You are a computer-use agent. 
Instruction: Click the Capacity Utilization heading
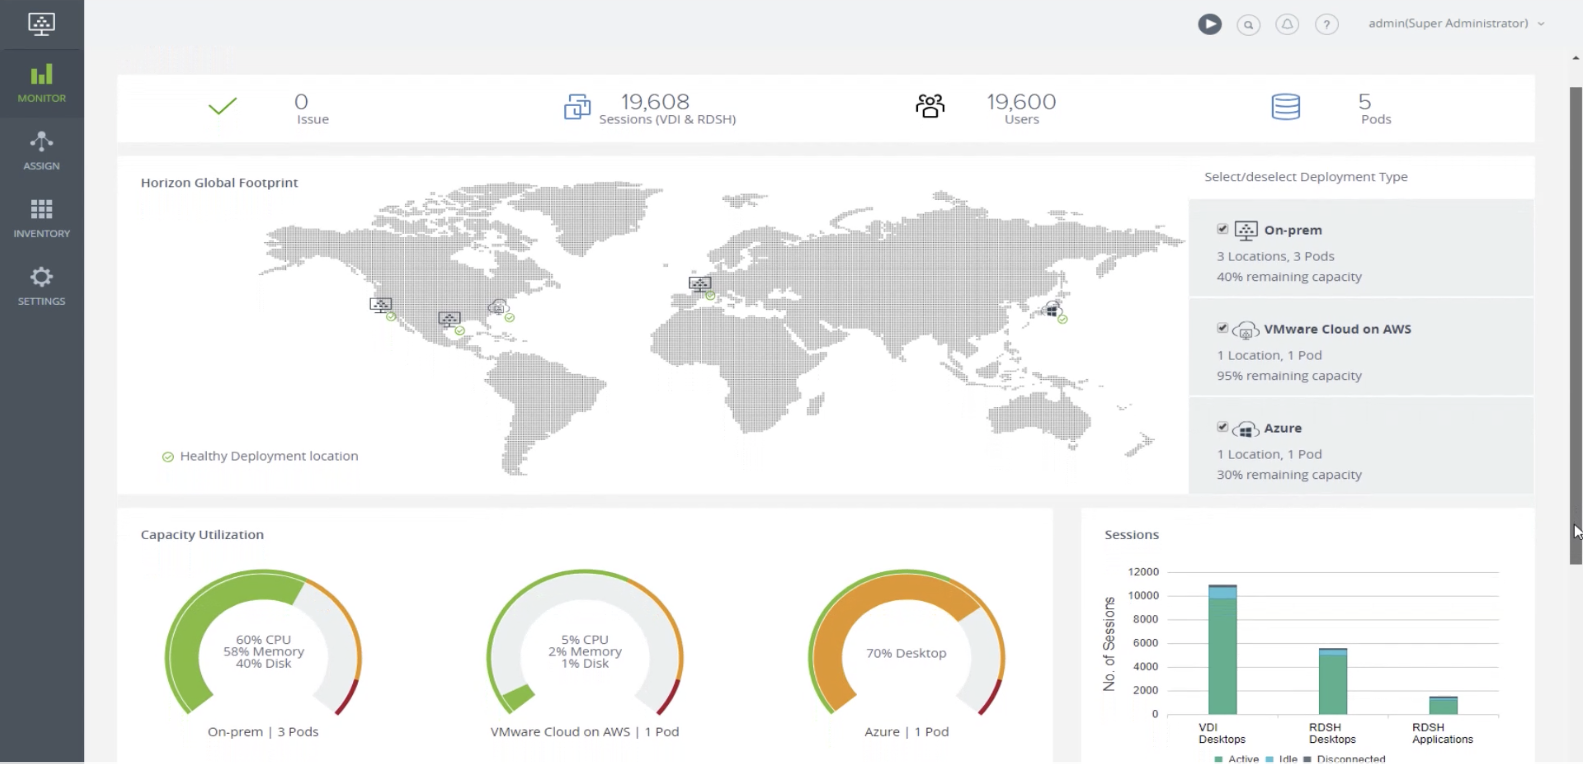click(202, 535)
